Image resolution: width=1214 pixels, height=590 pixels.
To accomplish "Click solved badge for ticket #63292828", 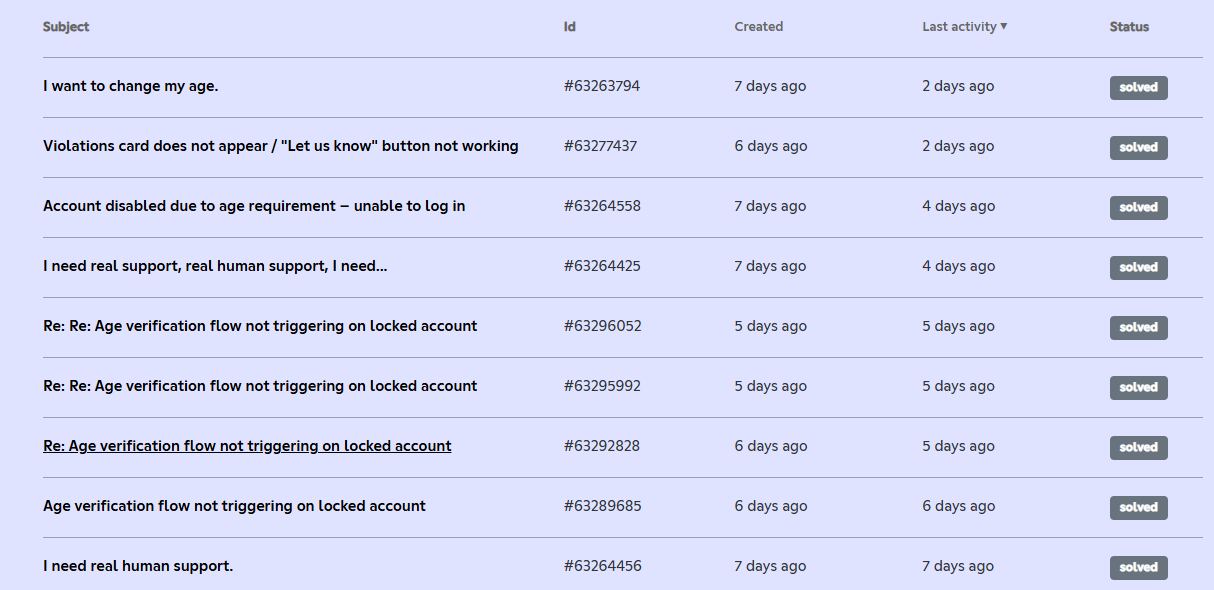I will pyautogui.click(x=1138, y=448).
